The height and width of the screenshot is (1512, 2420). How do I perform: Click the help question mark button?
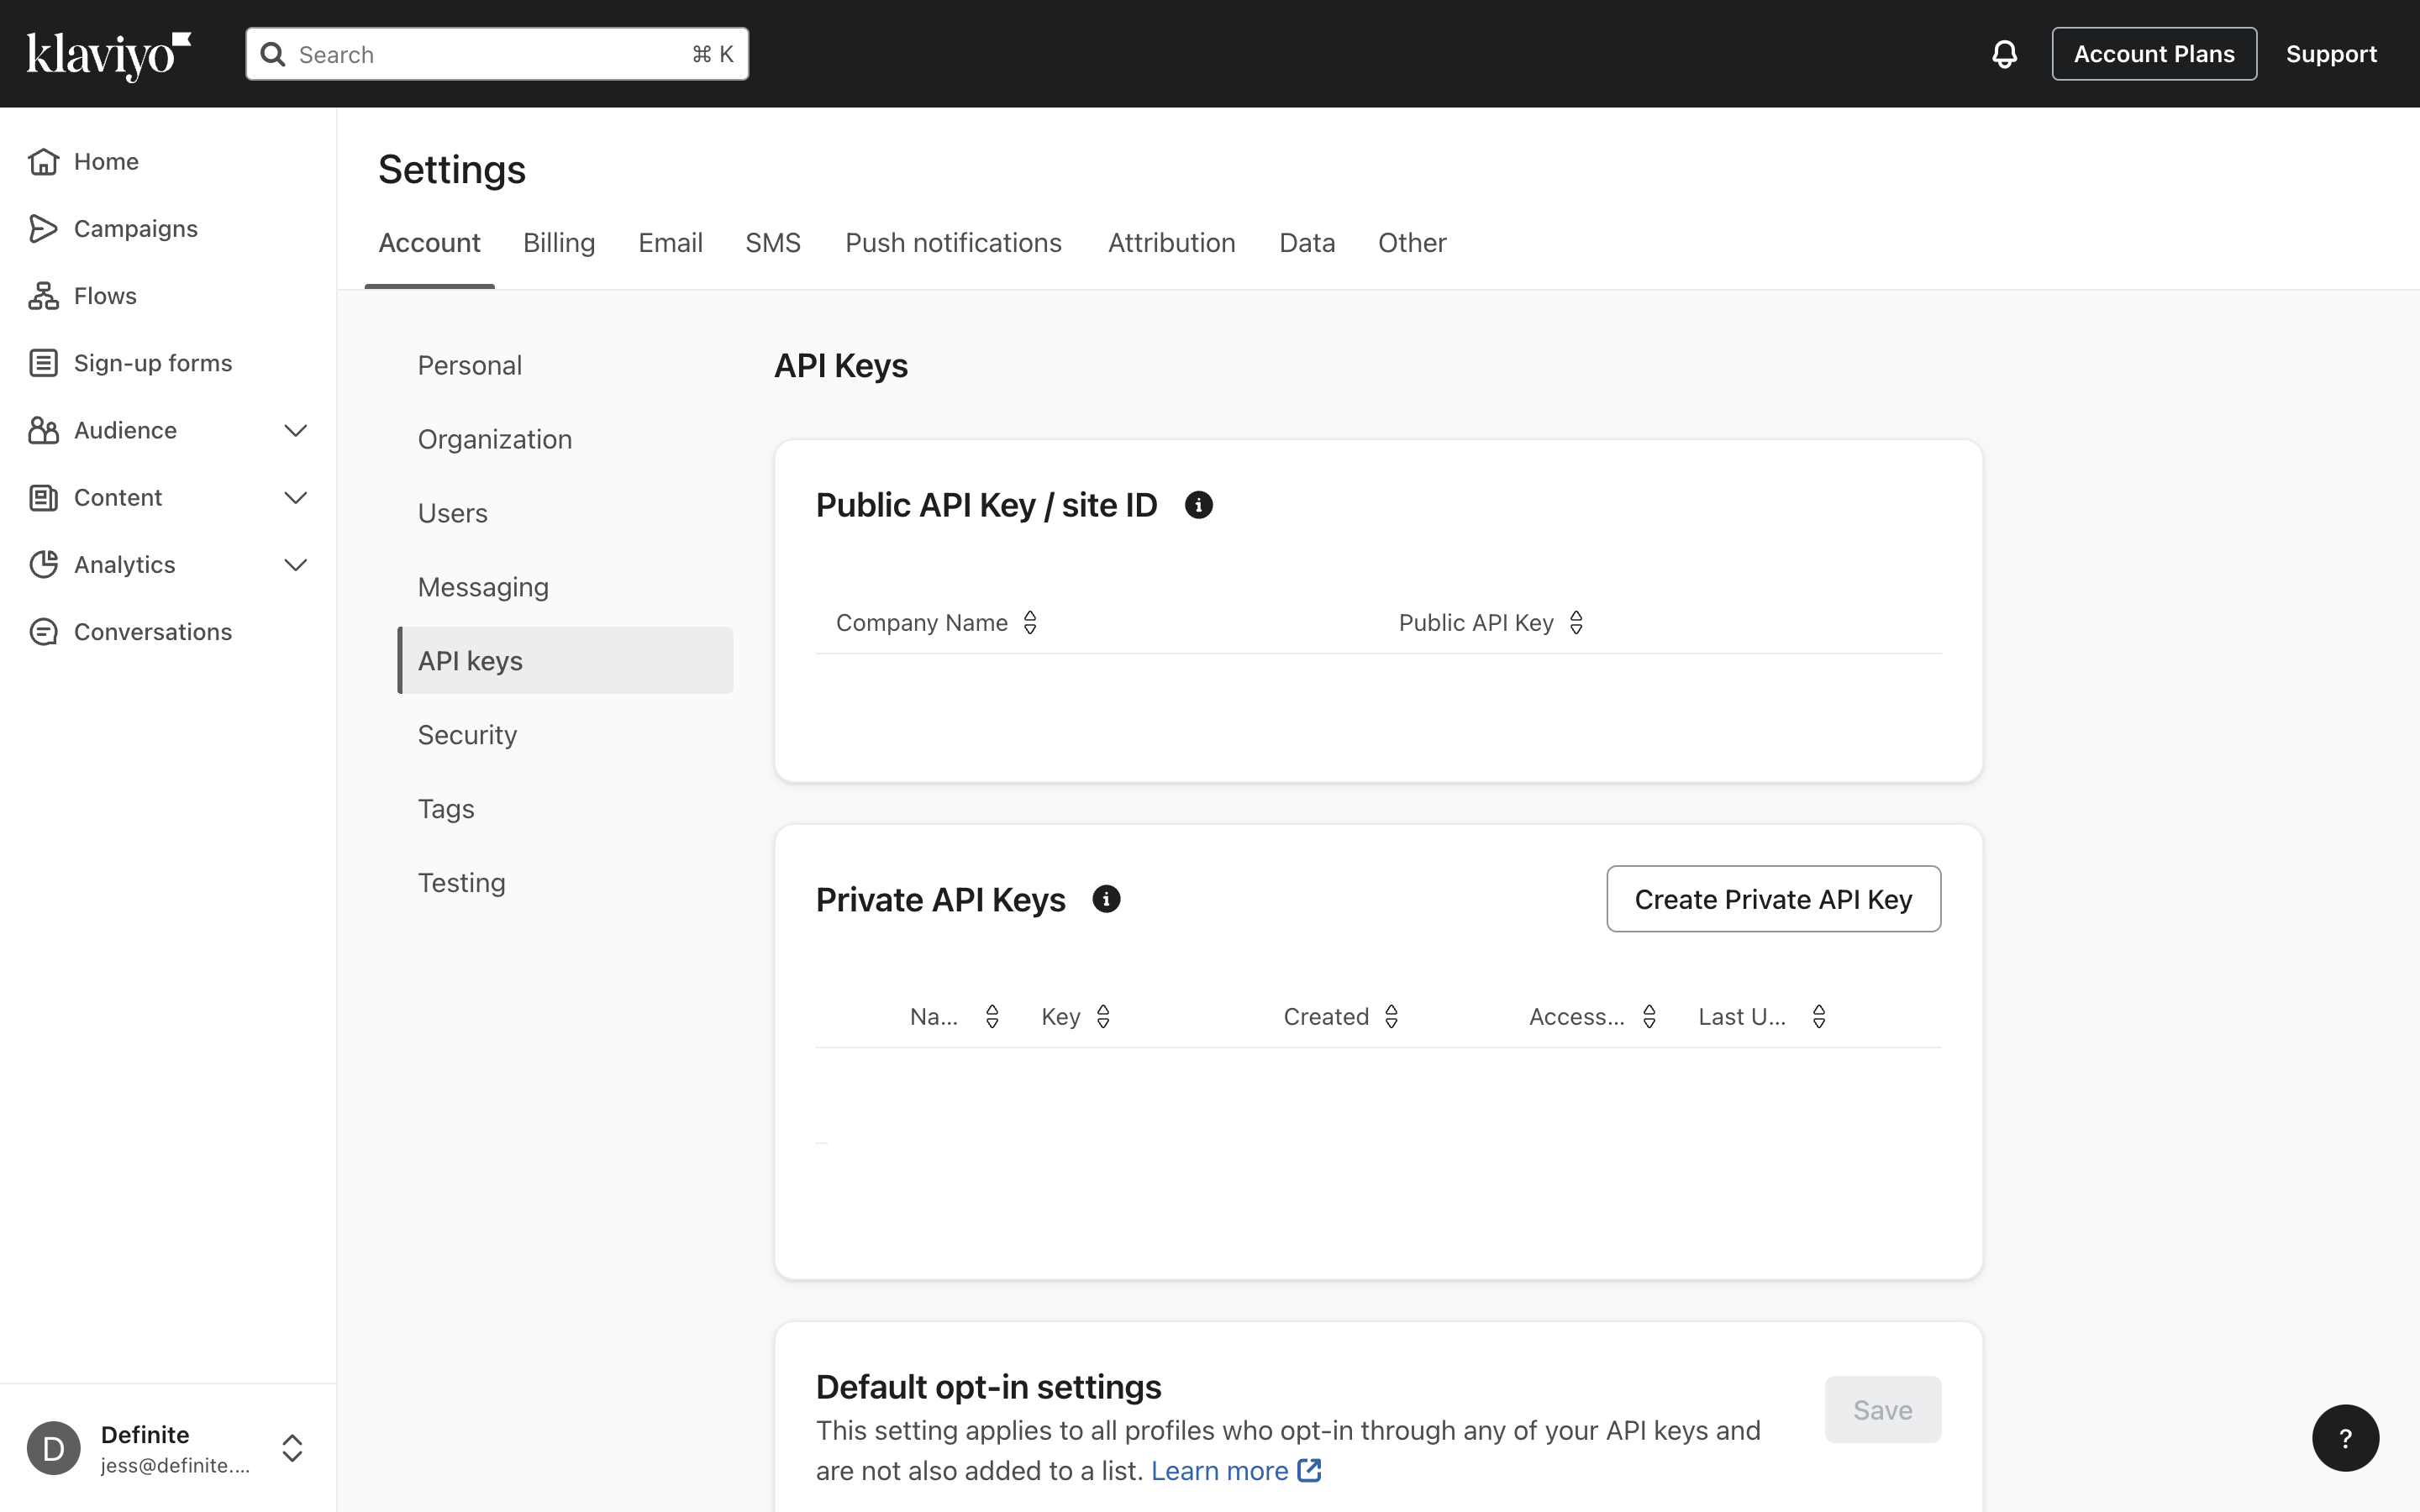(2345, 1438)
